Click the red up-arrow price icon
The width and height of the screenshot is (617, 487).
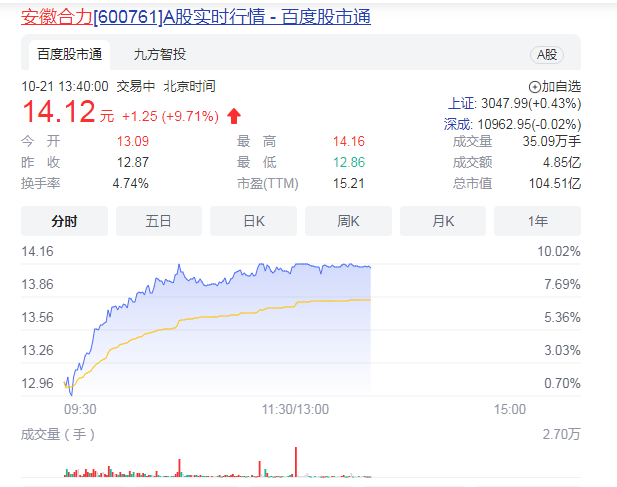point(234,115)
